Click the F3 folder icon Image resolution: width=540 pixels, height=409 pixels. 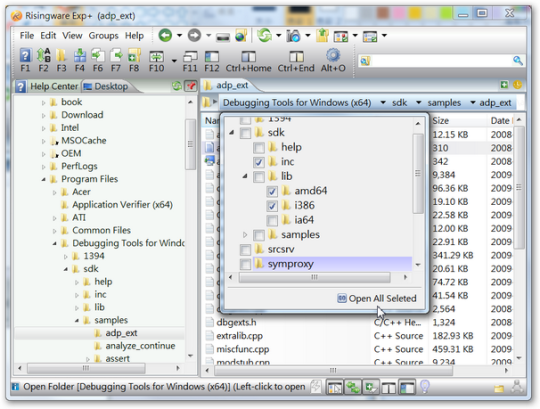(61, 55)
